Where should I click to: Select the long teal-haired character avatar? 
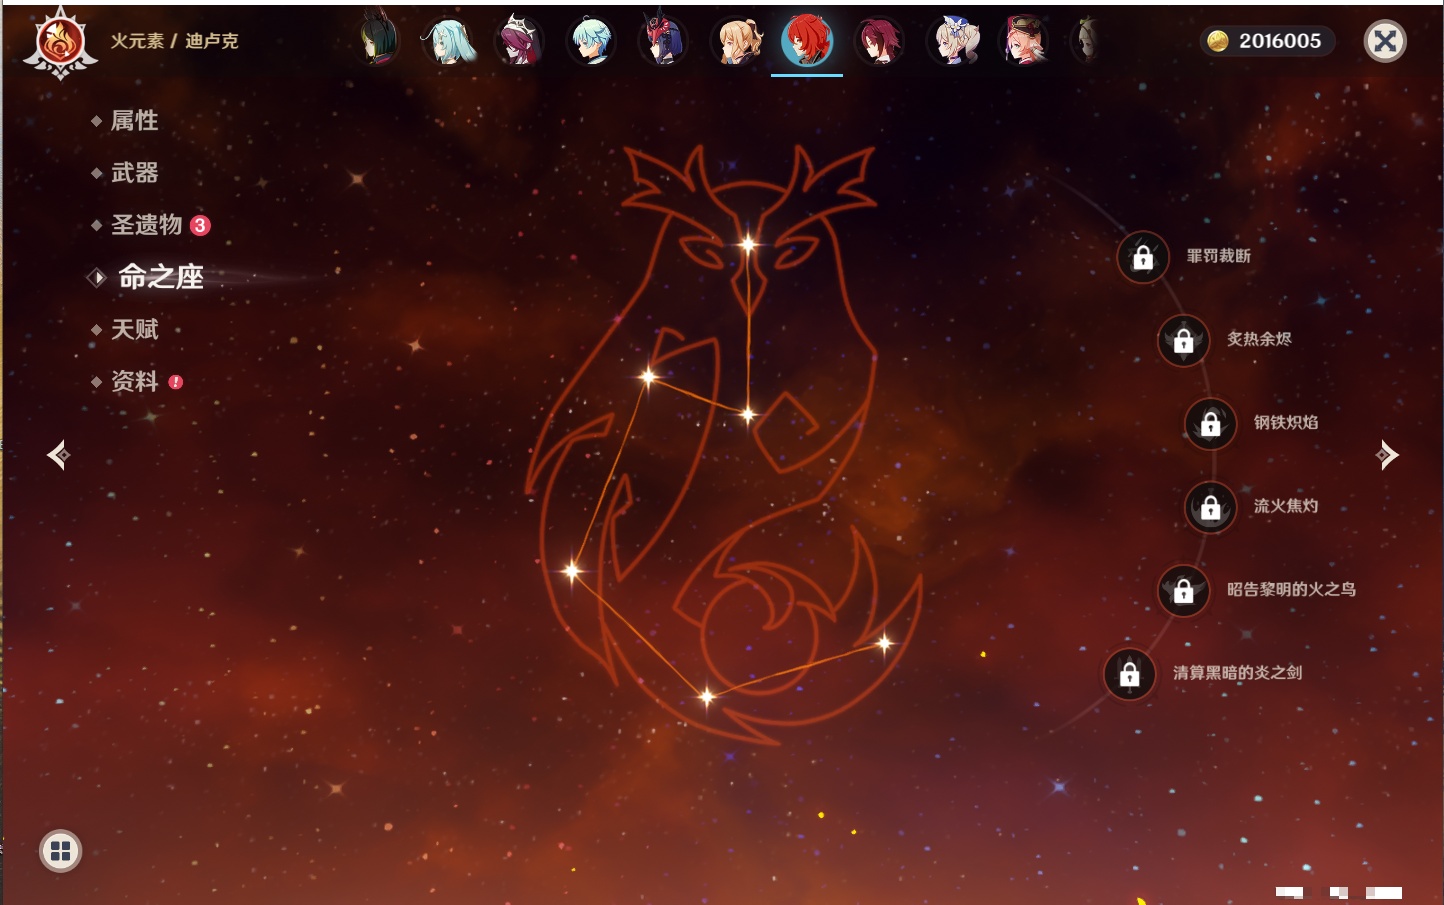[448, 41]
